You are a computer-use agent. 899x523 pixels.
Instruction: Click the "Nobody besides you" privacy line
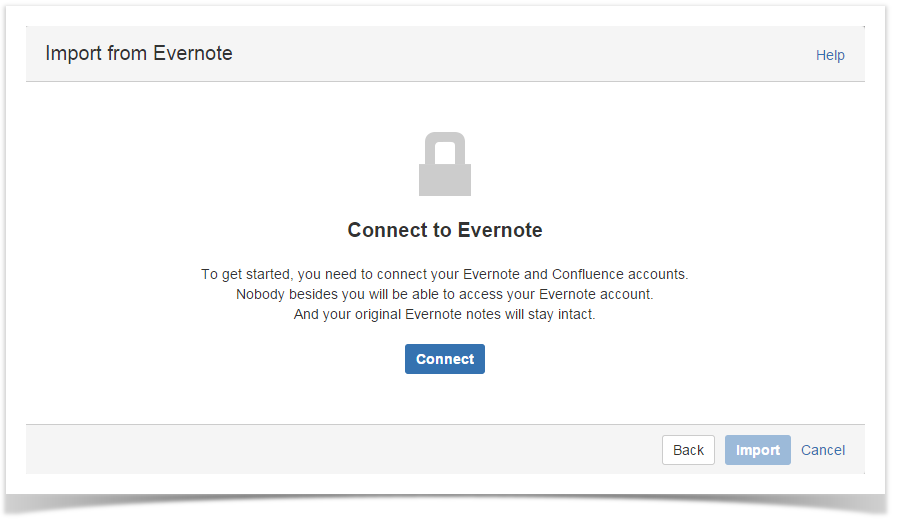445,294
